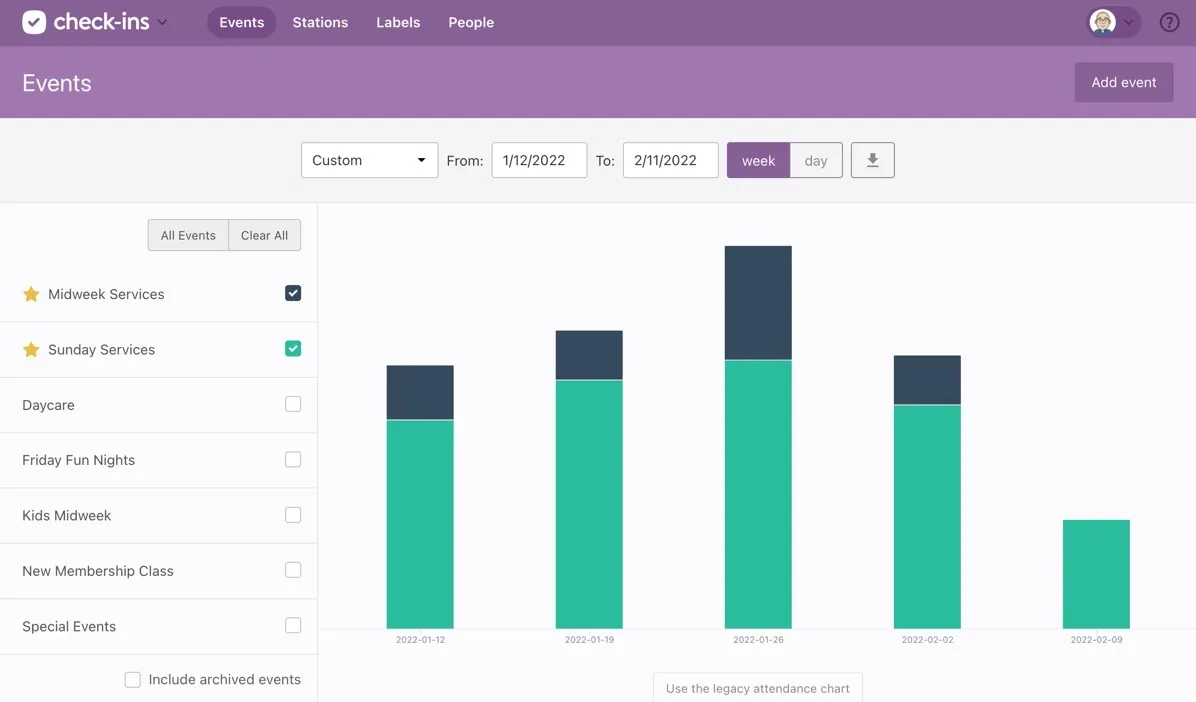The image size is (1196, 702).
Task: Open the Custom date range dropdown
Action: 369,160
